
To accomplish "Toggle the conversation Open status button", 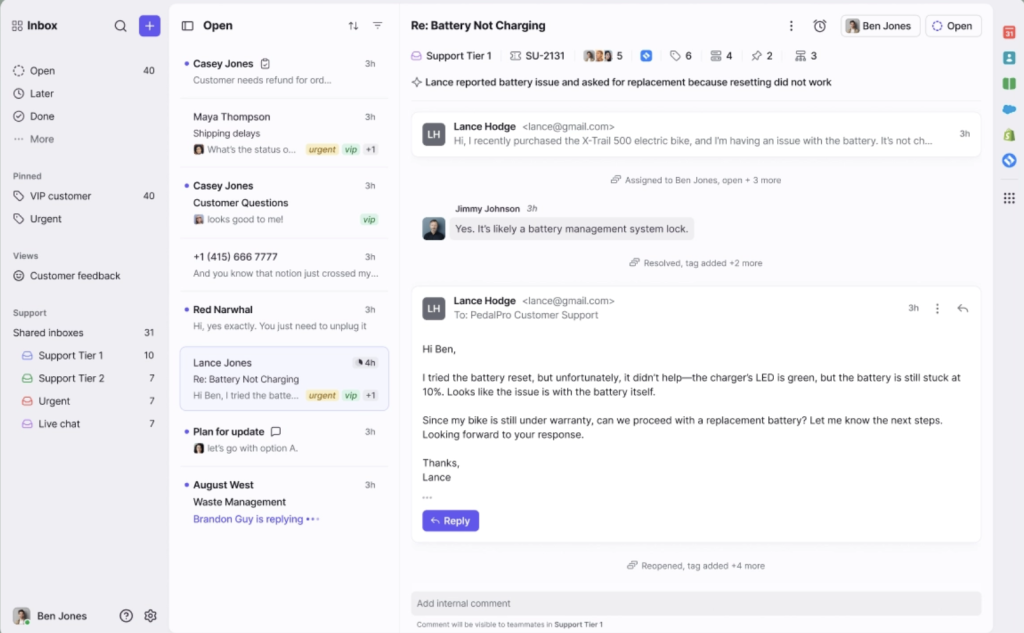I will pyautogui.click(x=952, y=26).
